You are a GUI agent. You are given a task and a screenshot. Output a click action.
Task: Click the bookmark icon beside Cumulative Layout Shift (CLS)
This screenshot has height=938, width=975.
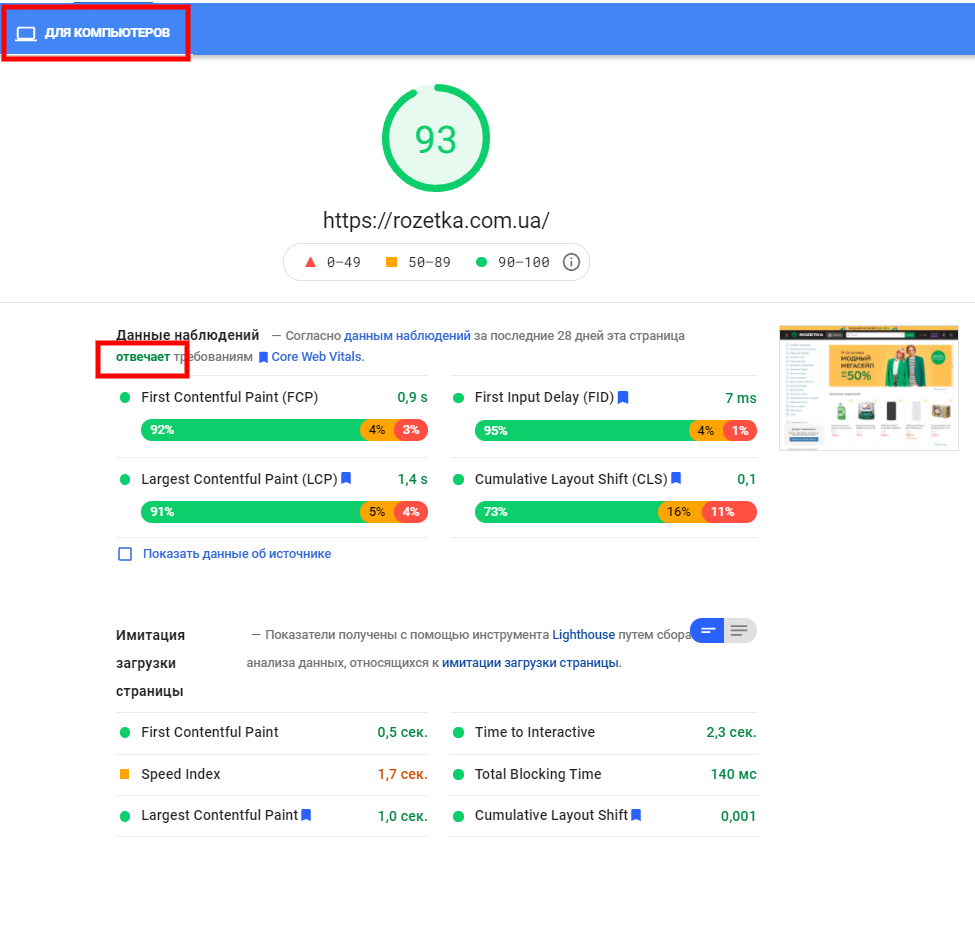tap(676, 479)
